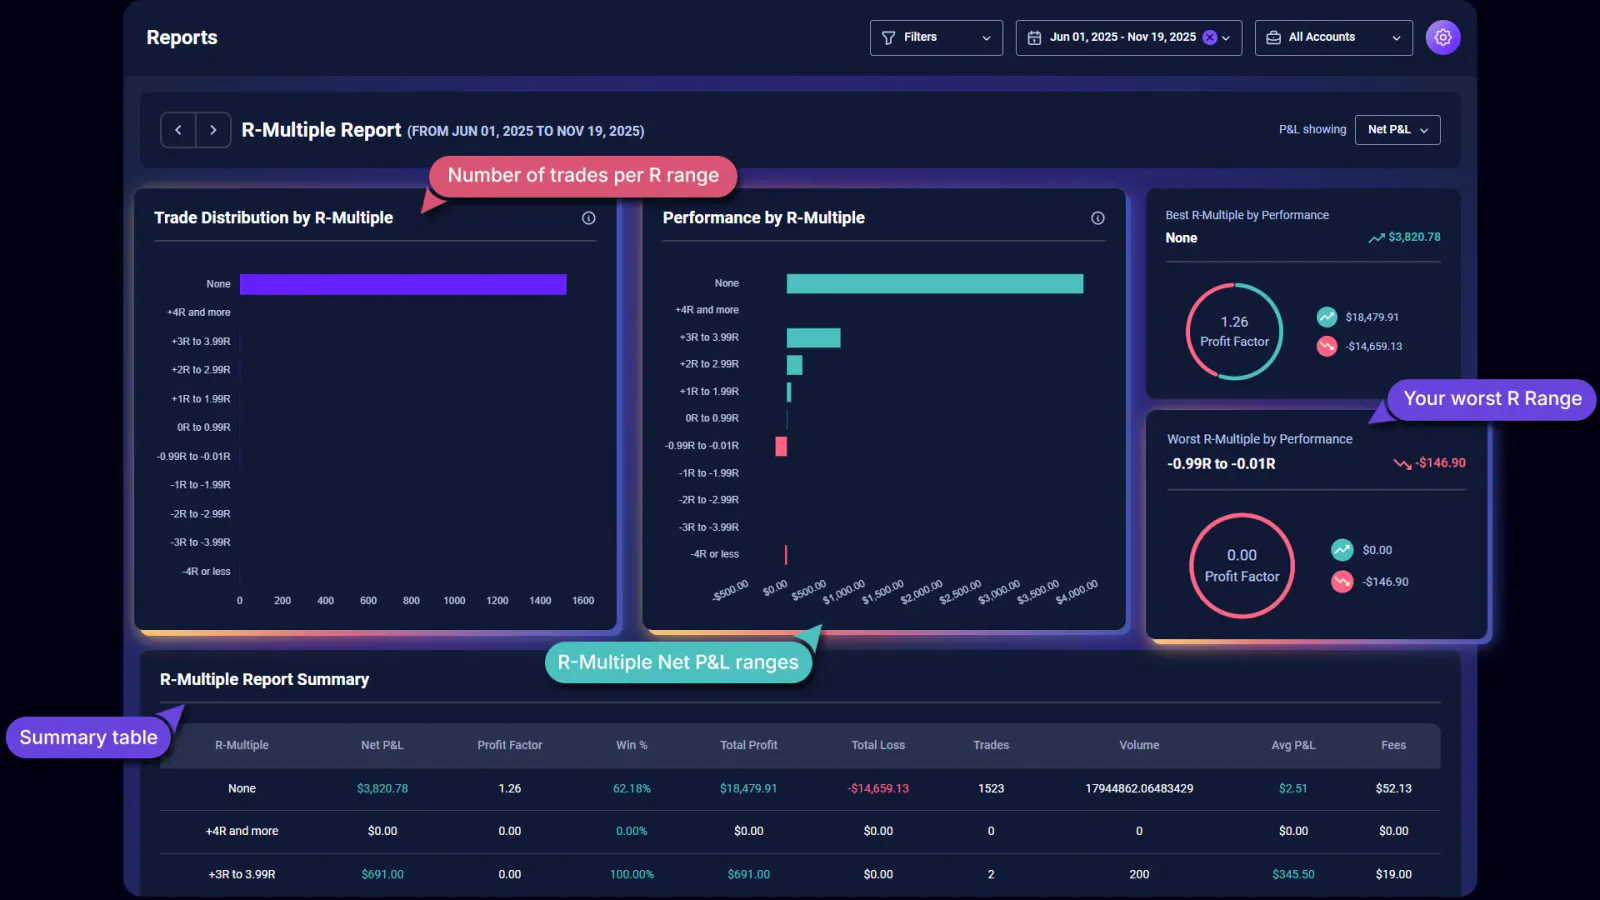Click the red trend icon beside -$146.90 loss
The image size is (1600, 900).
tap(1342, 581)
